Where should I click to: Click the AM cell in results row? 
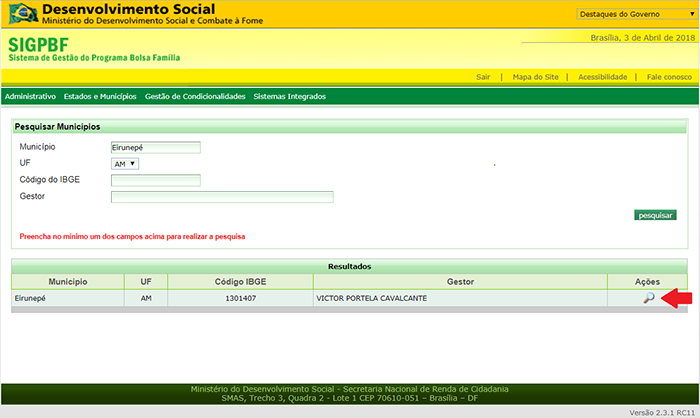point(146,298)
